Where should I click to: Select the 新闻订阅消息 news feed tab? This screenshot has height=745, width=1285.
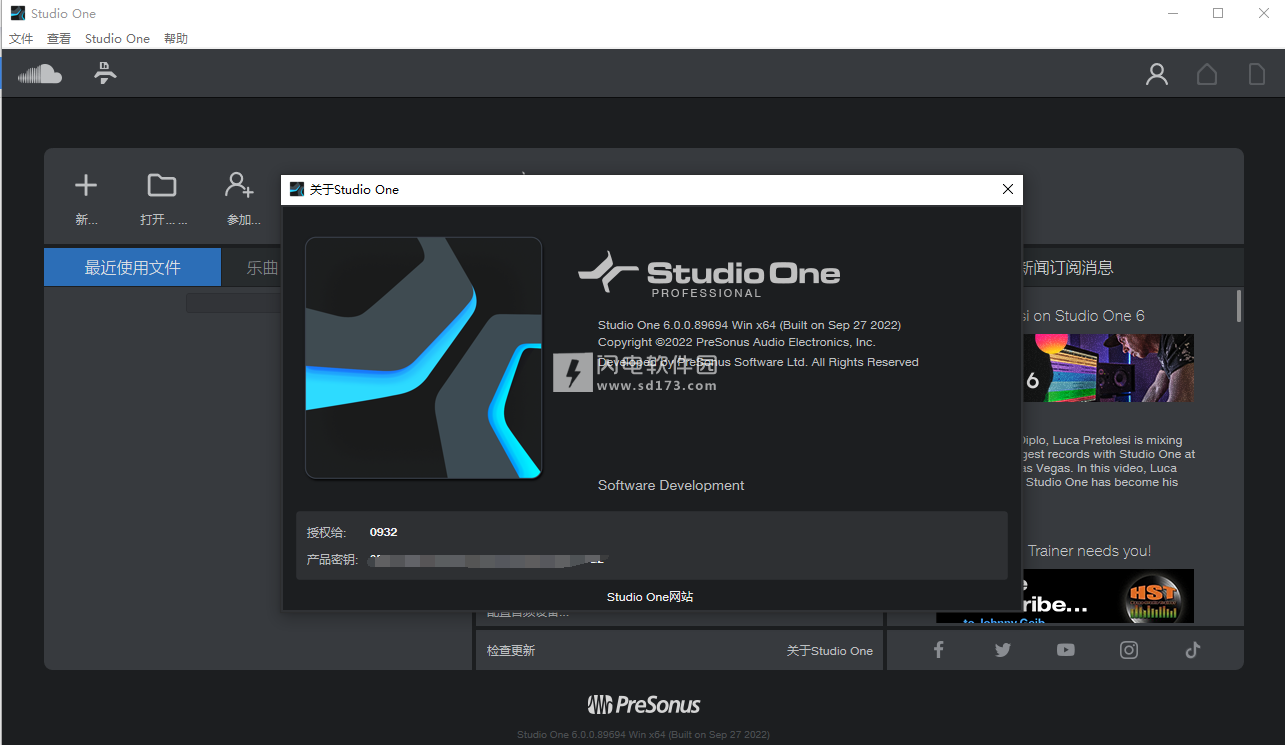(1066, 267)
